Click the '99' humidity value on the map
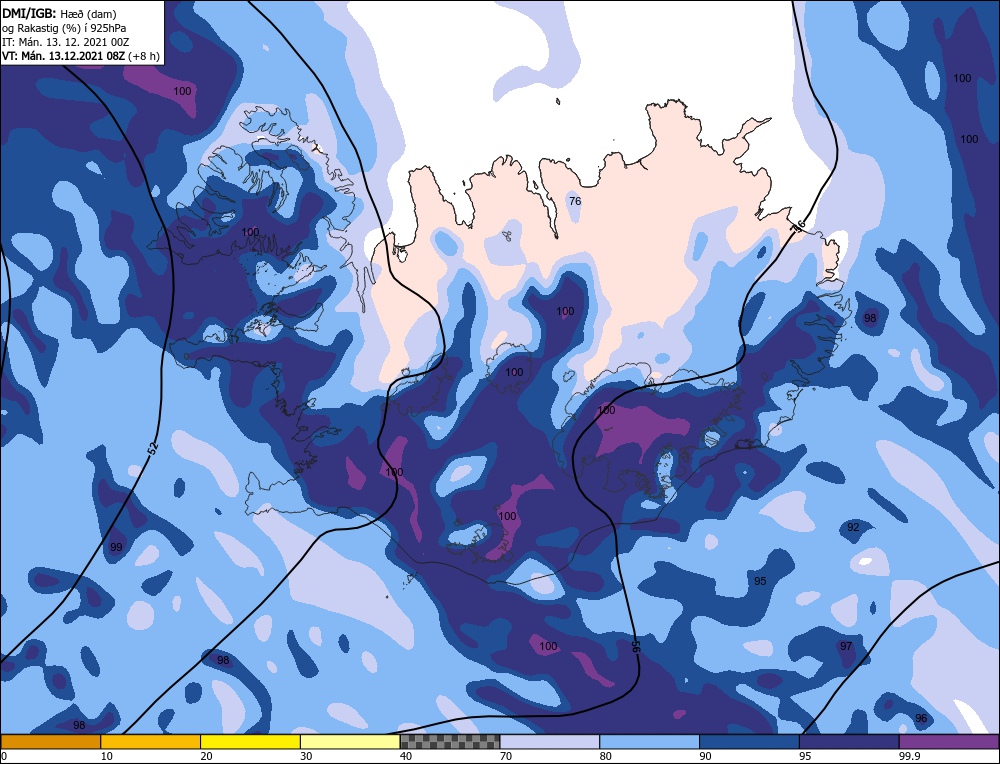Screen dimensions: 1000x764 [115, 547]
